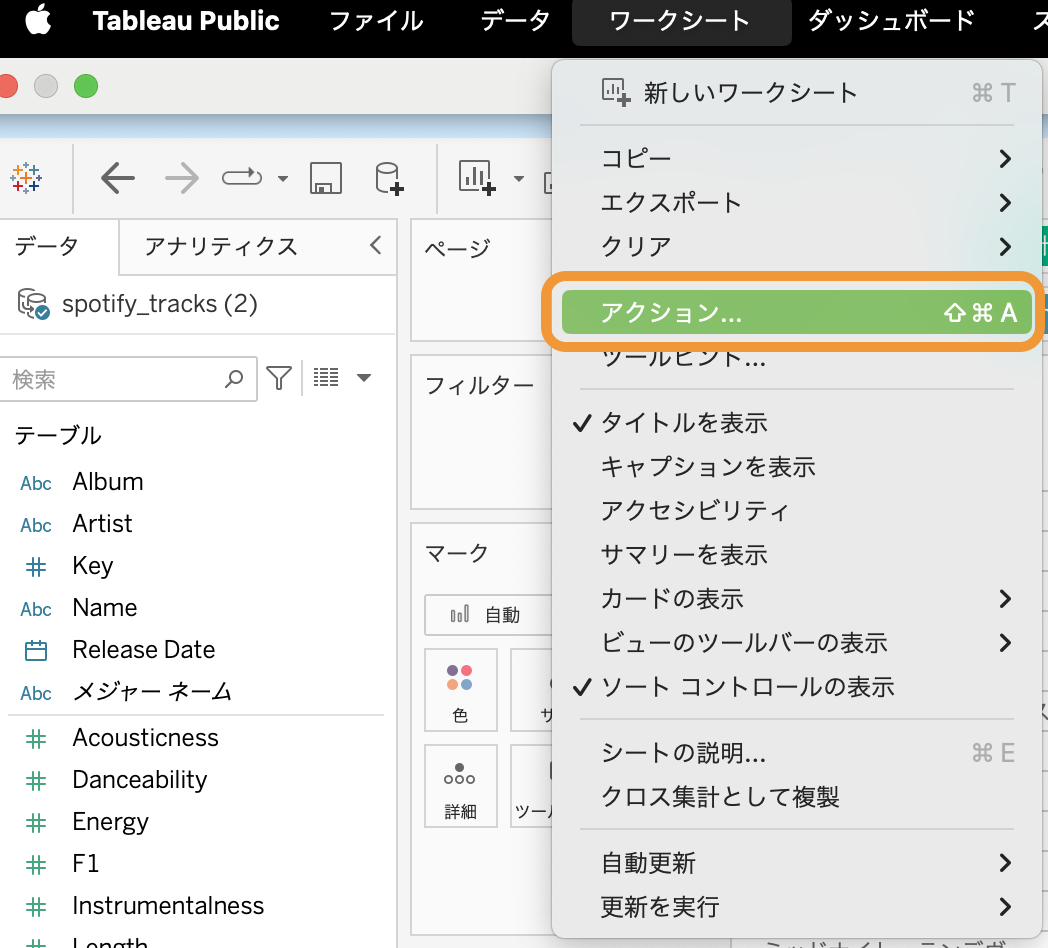Switch to the アナリティクス tab
This screenshot has height=948, width=1048.
pyautogui.click(x=221, y=247)
